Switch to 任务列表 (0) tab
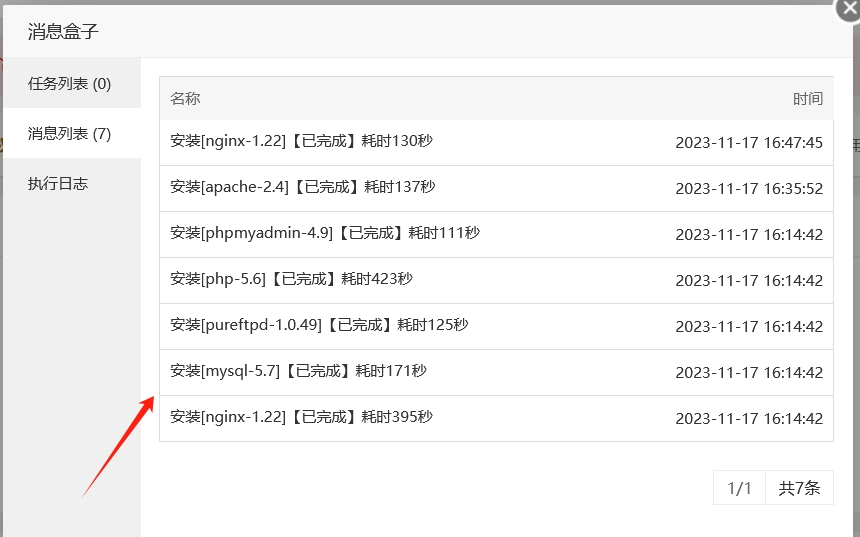The width and height of the screenshot is (860, 537). (70, 84)
